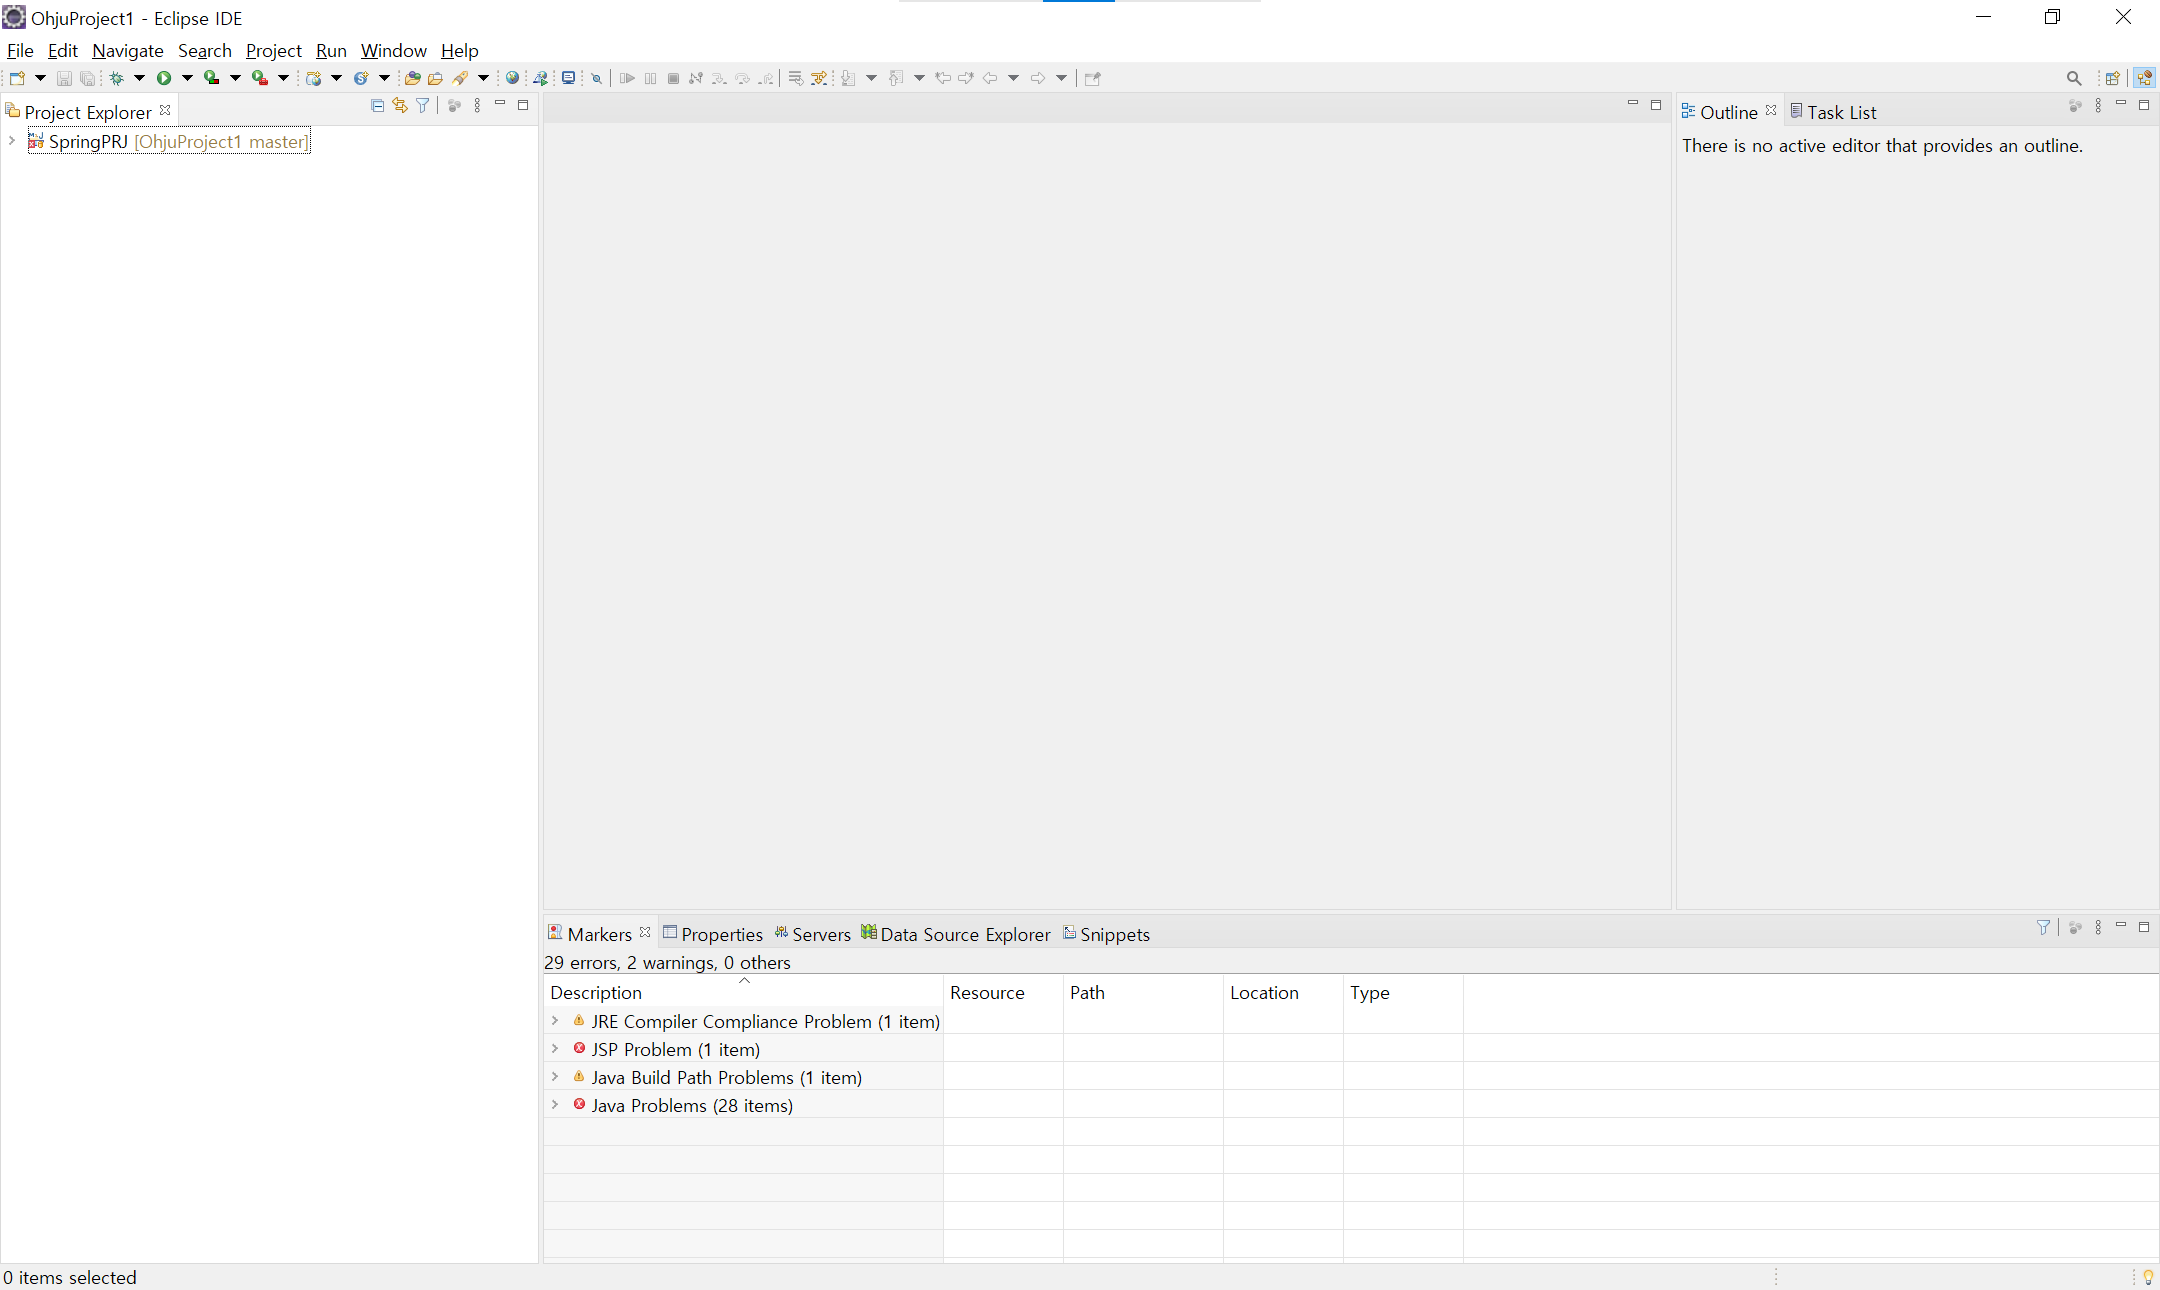Click the Next Annotation icon

848,78
